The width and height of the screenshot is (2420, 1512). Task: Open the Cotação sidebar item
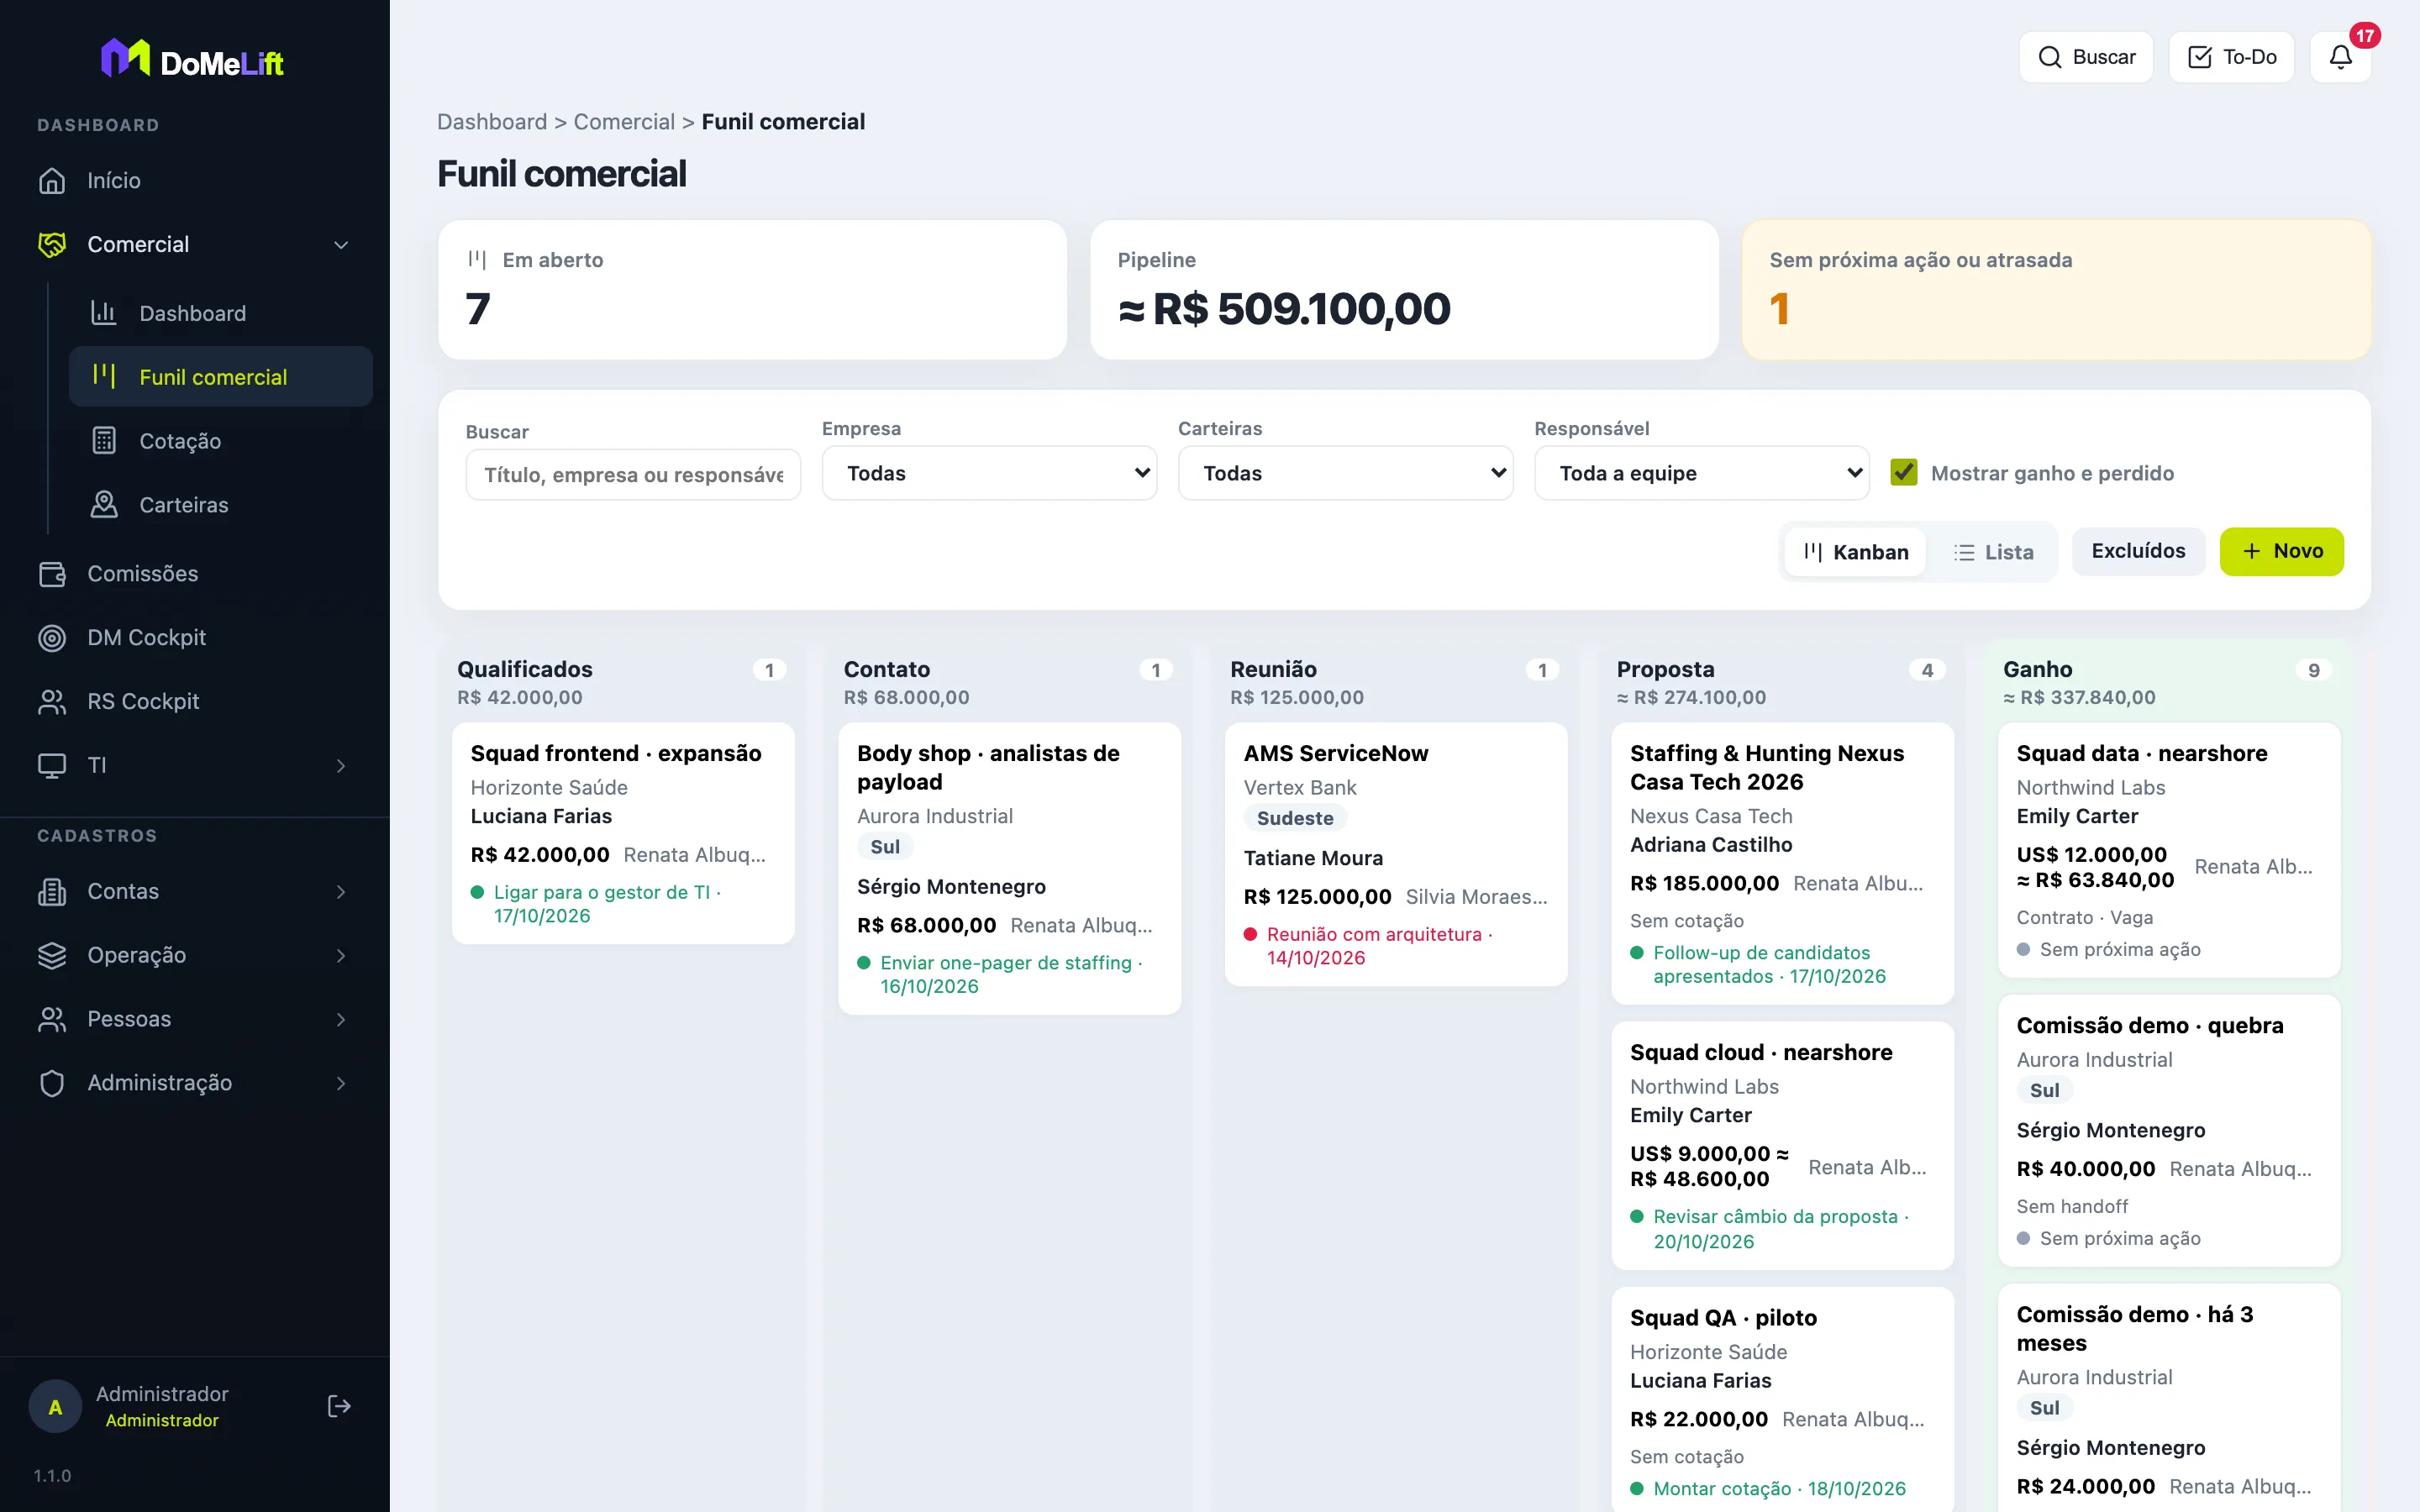[221, 441]
